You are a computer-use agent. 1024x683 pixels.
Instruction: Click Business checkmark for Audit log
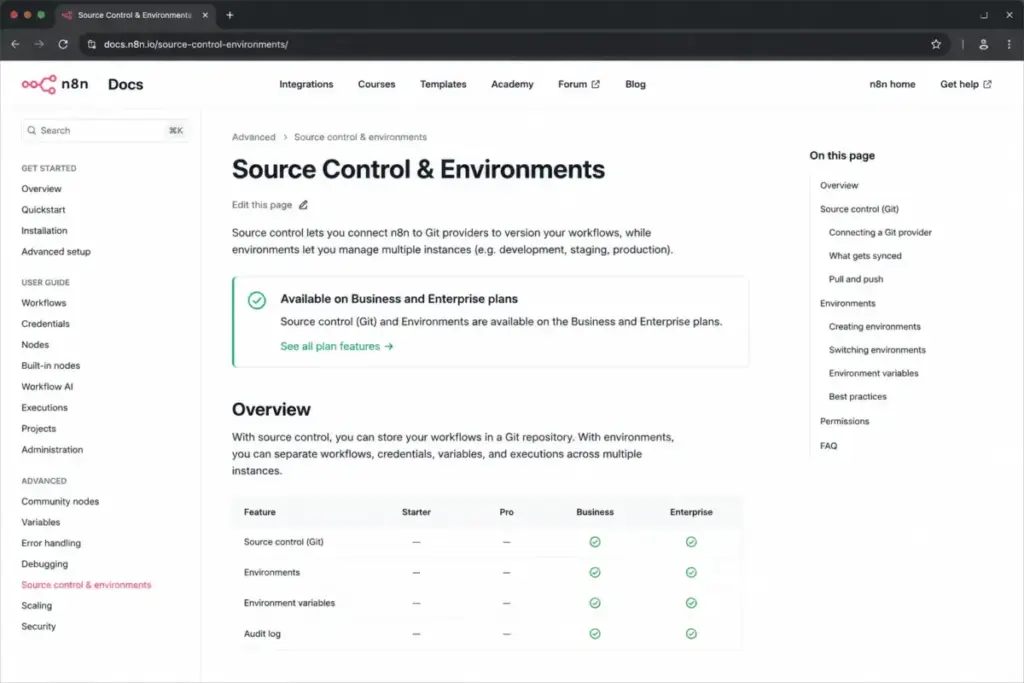pyautogui.click(x=595, y=634)
